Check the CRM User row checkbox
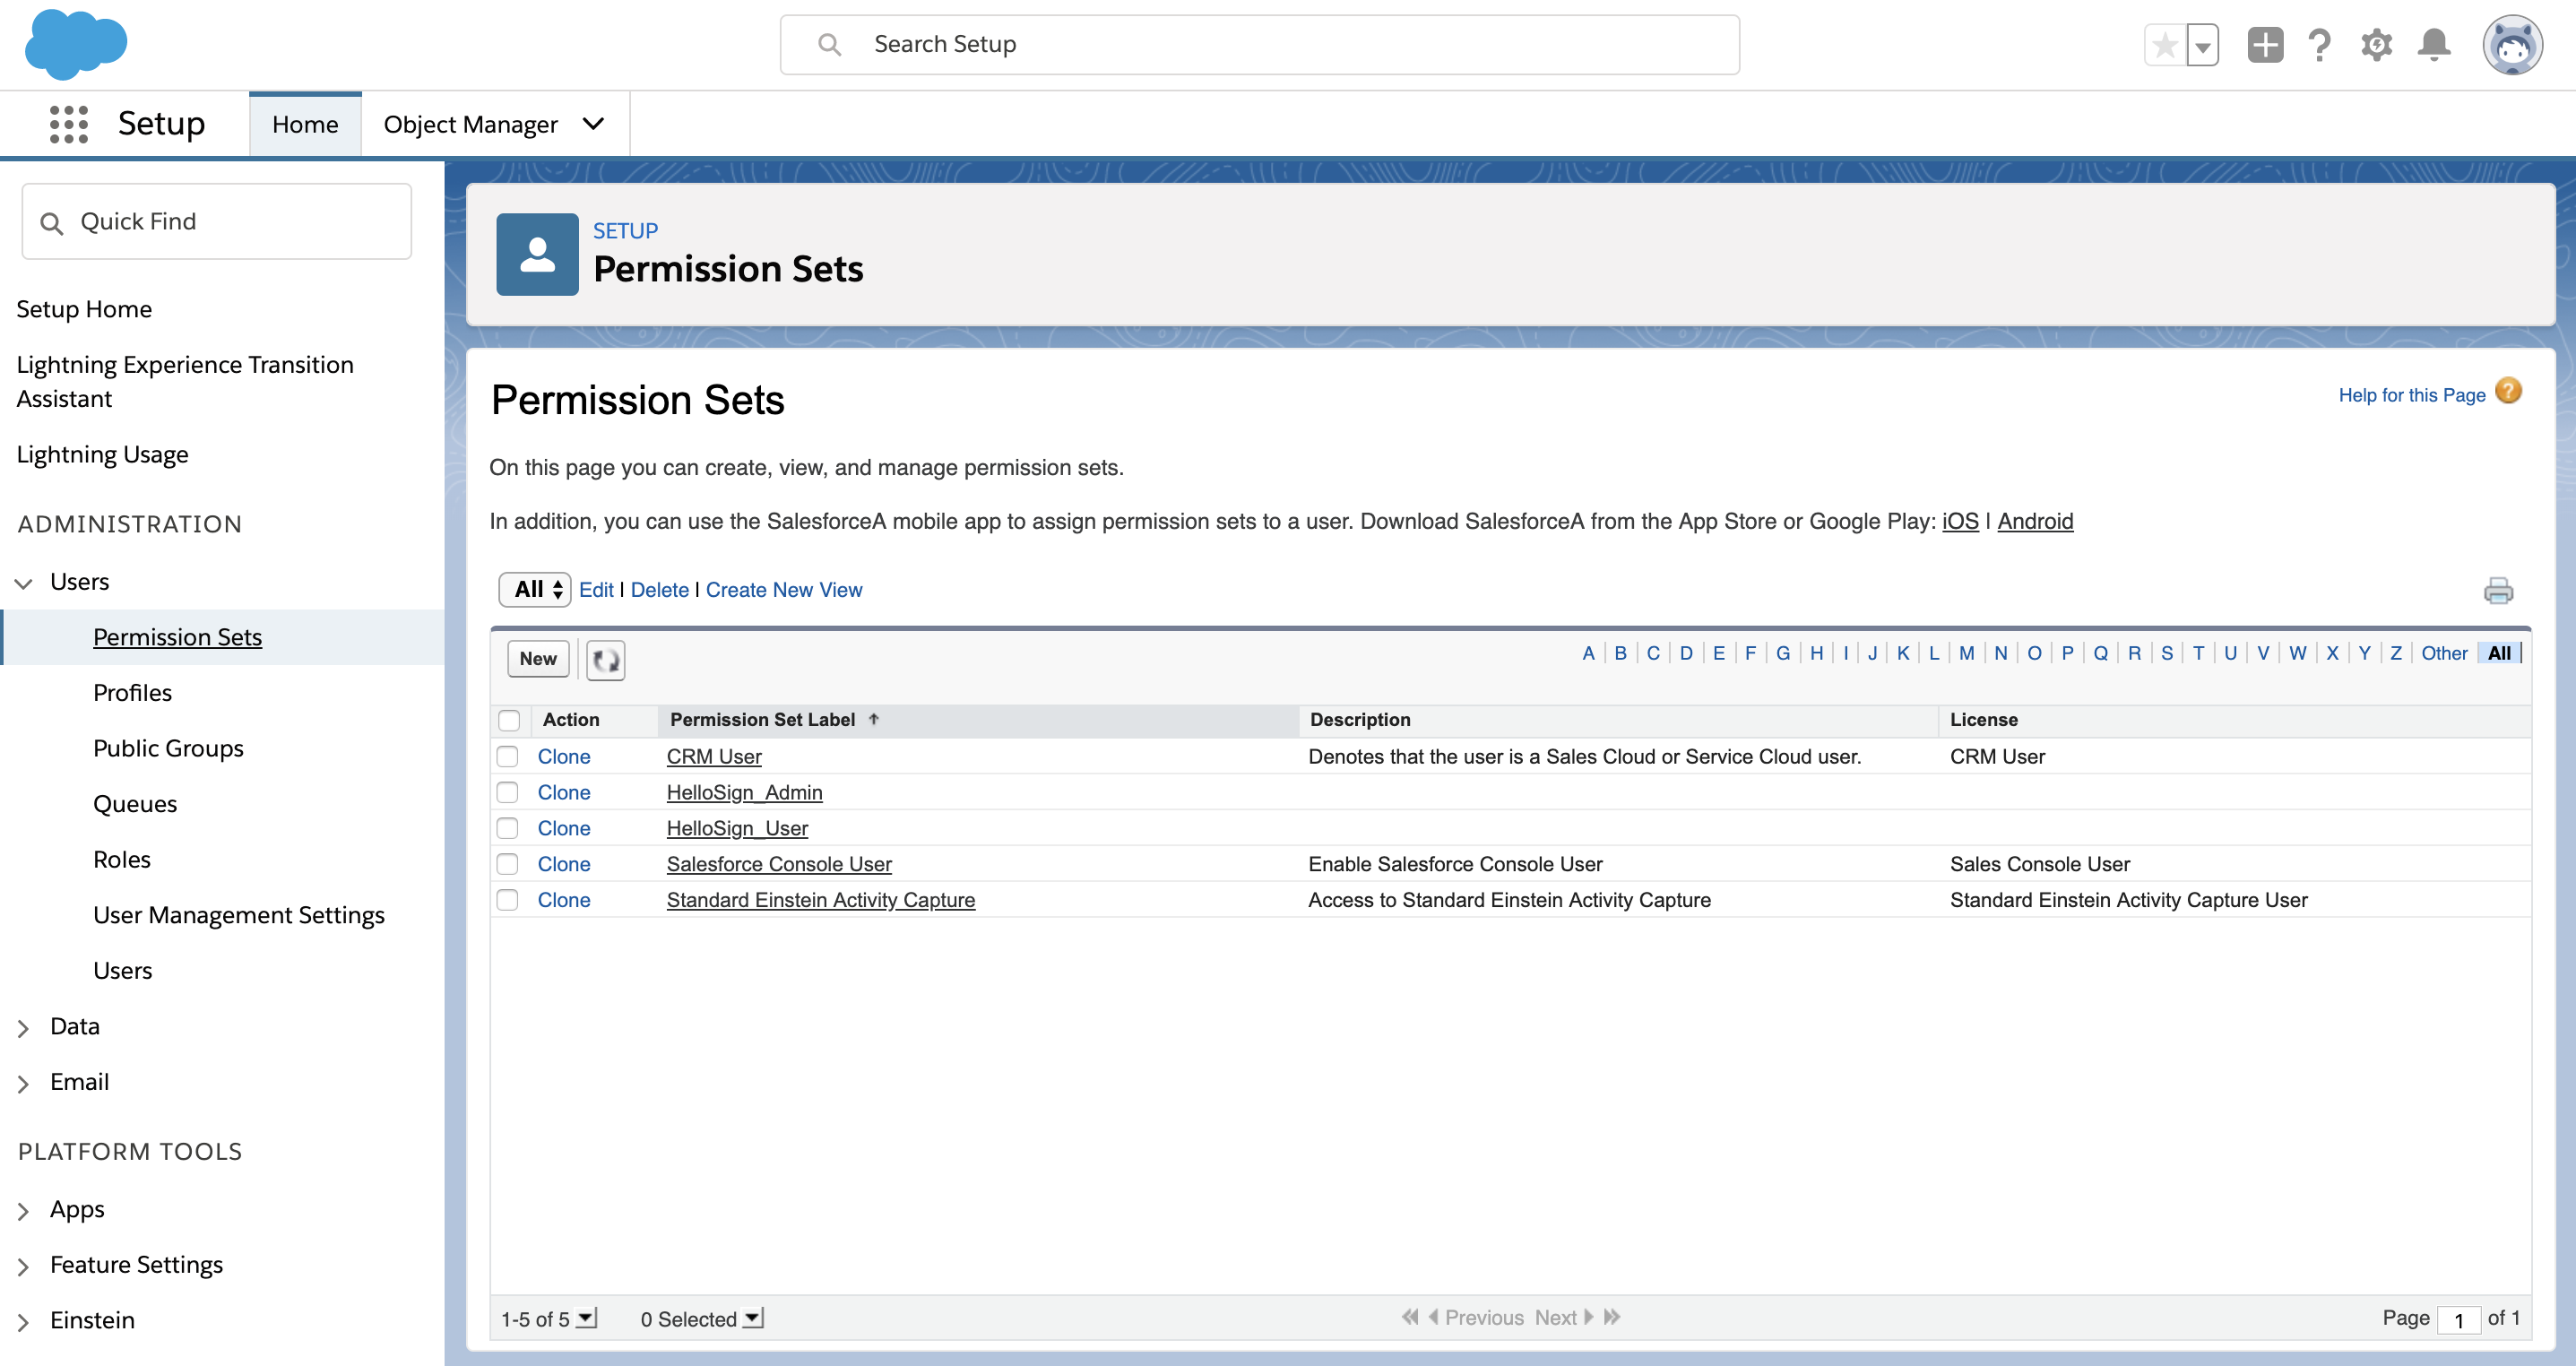Viewport: 2576px width, 1366px height. coord(508,757)
